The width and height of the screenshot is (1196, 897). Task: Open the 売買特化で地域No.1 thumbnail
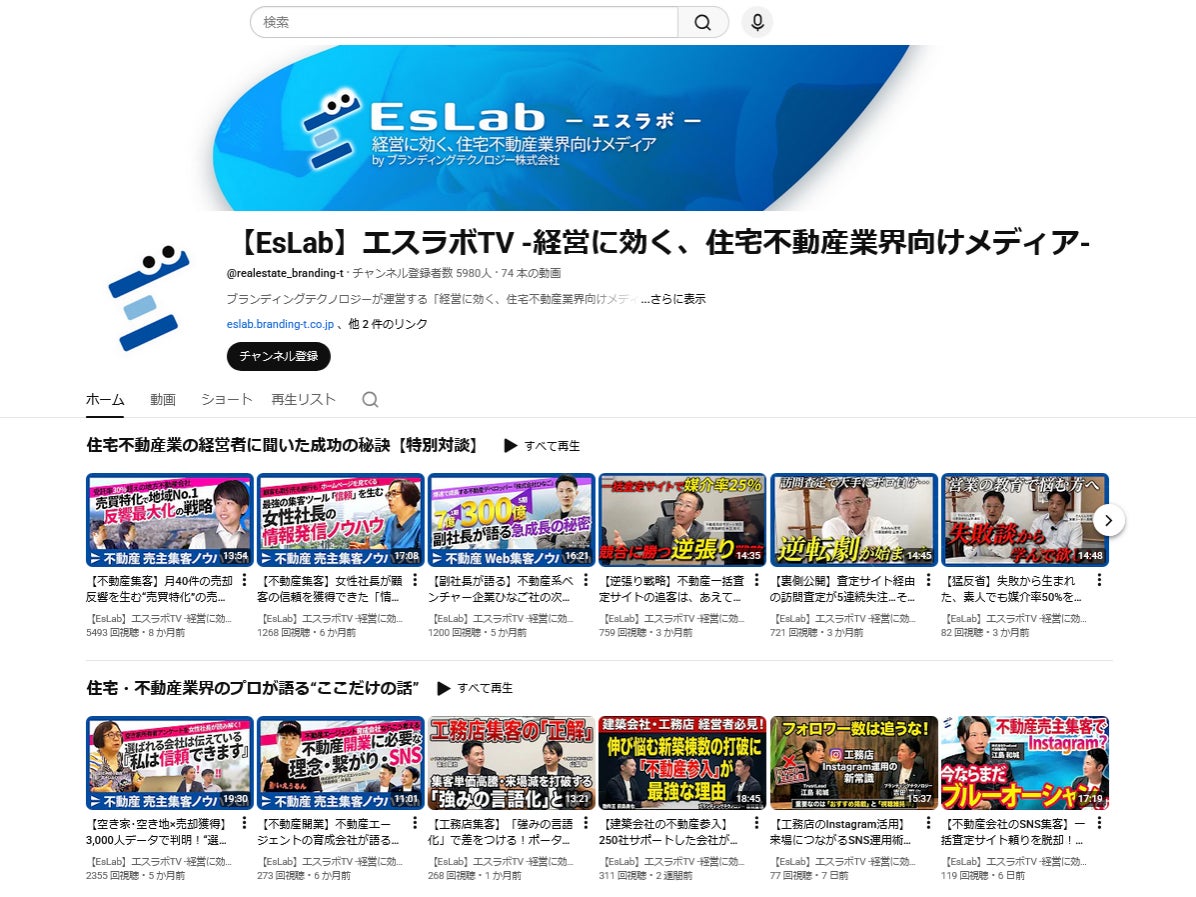click(169, 520)
